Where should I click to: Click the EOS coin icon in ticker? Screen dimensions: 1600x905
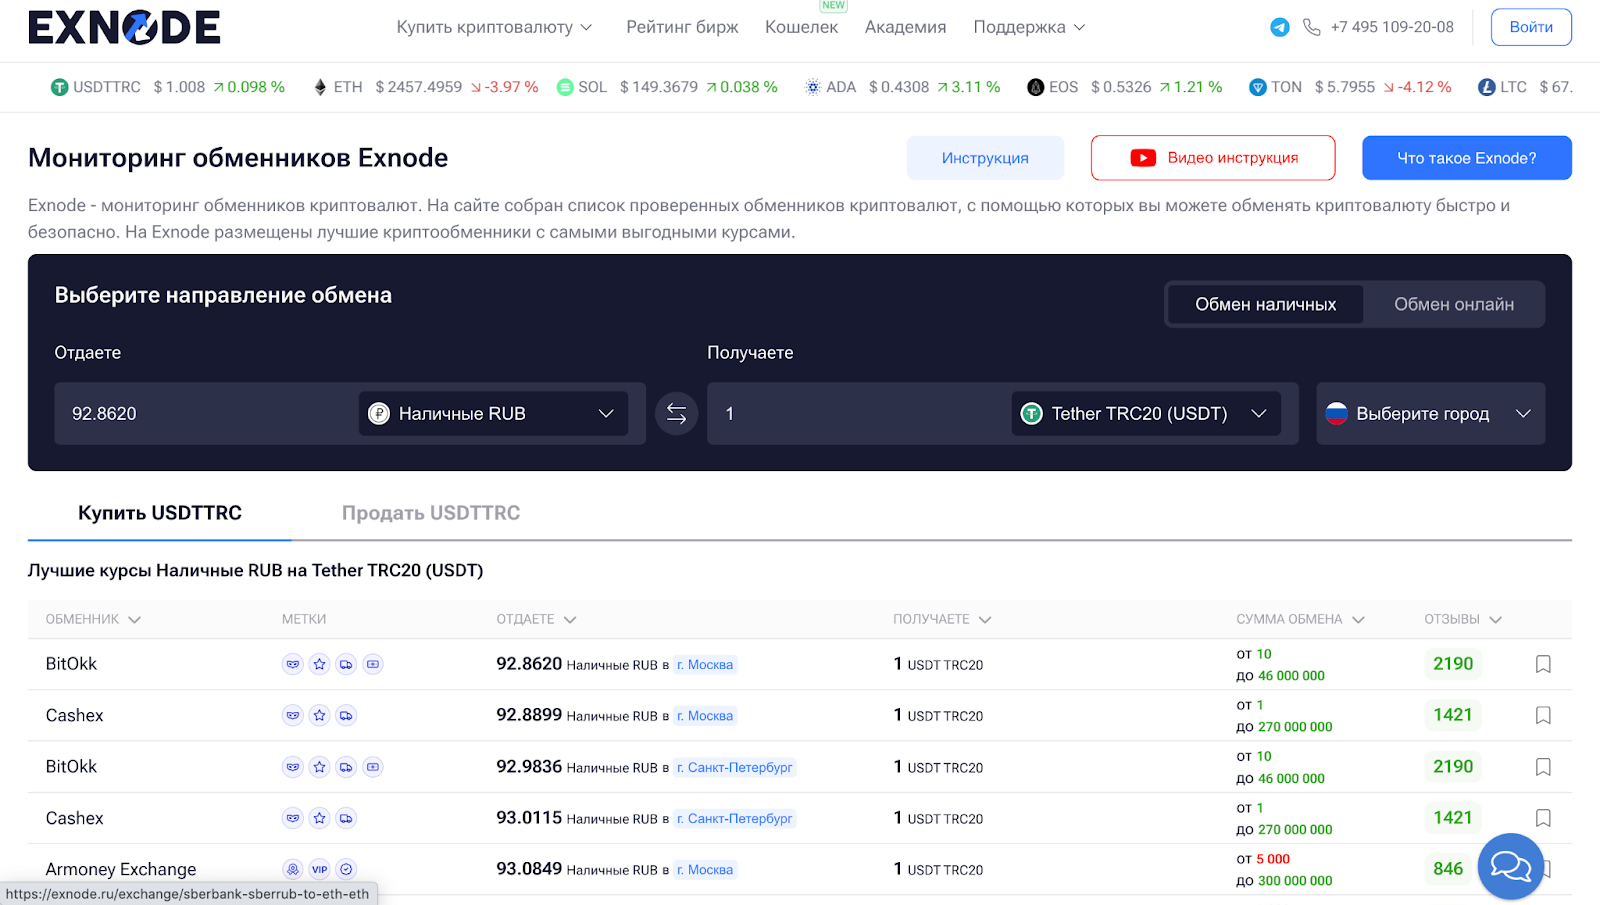pyautogui.click(x=1036, y=87)
